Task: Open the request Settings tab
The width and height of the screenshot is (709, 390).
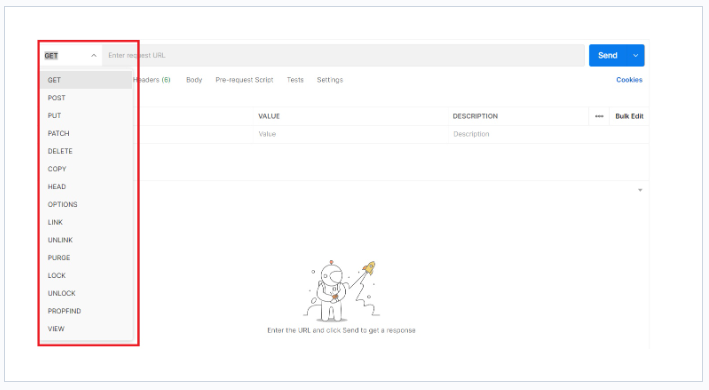Action: pos(330,80)
